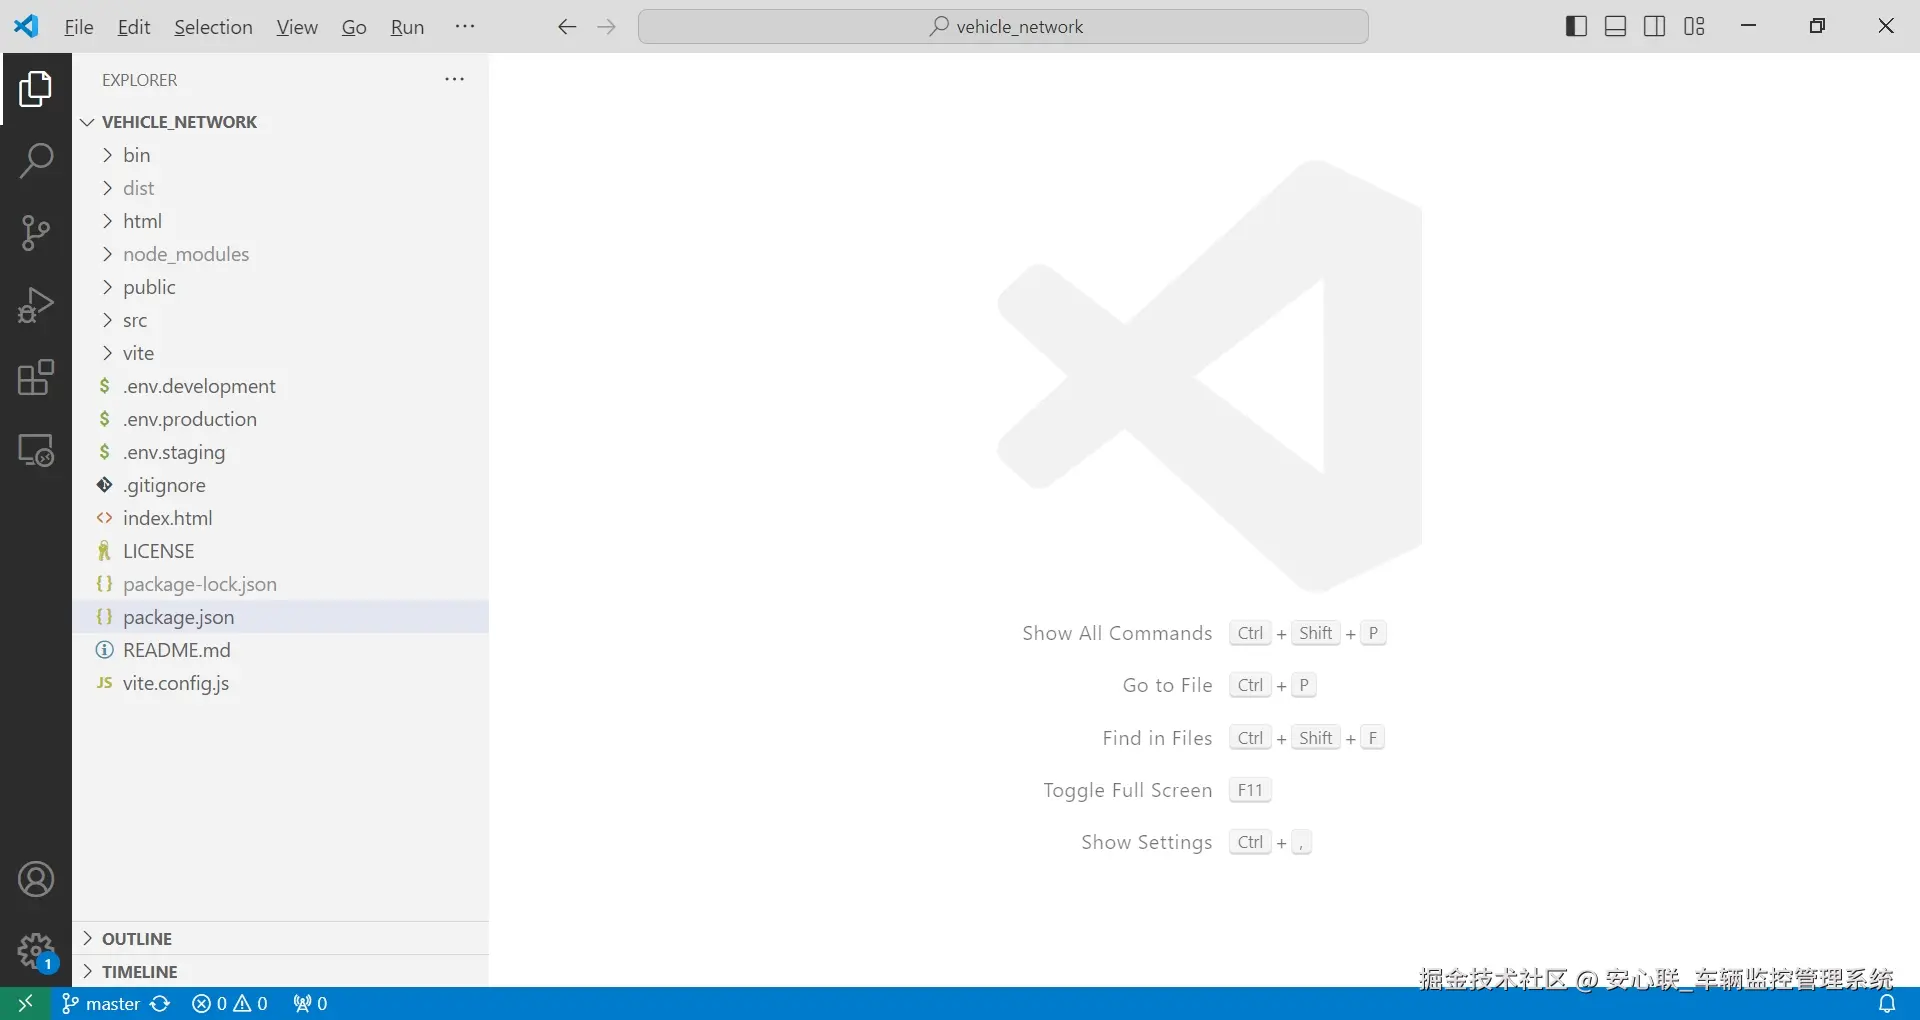Open the Run menu
Viewport: 1920px width, 1020px height.
[x=407, y=27]
